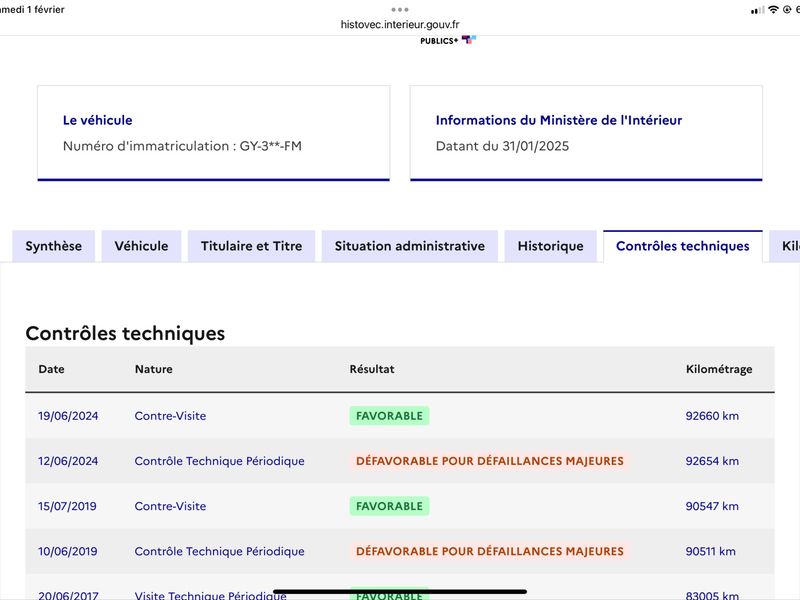This screenshot has height=600, width=800.
Task: Open the partially visible Kilométrage tab
Action: [786, 246]
